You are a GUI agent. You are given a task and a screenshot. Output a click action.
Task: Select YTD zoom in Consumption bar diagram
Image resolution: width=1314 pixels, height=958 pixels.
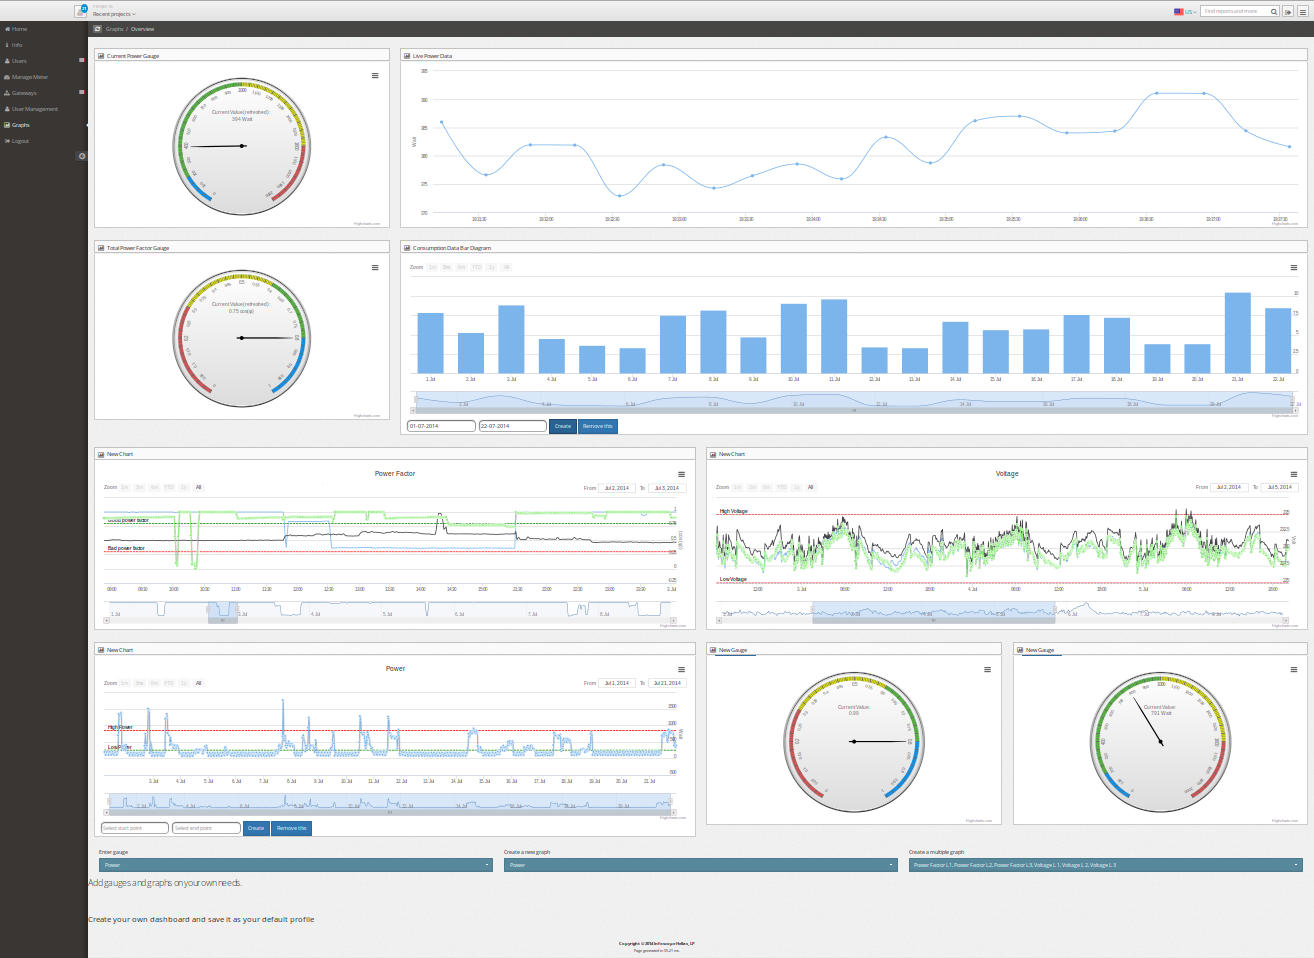click(x=476, y=268)
